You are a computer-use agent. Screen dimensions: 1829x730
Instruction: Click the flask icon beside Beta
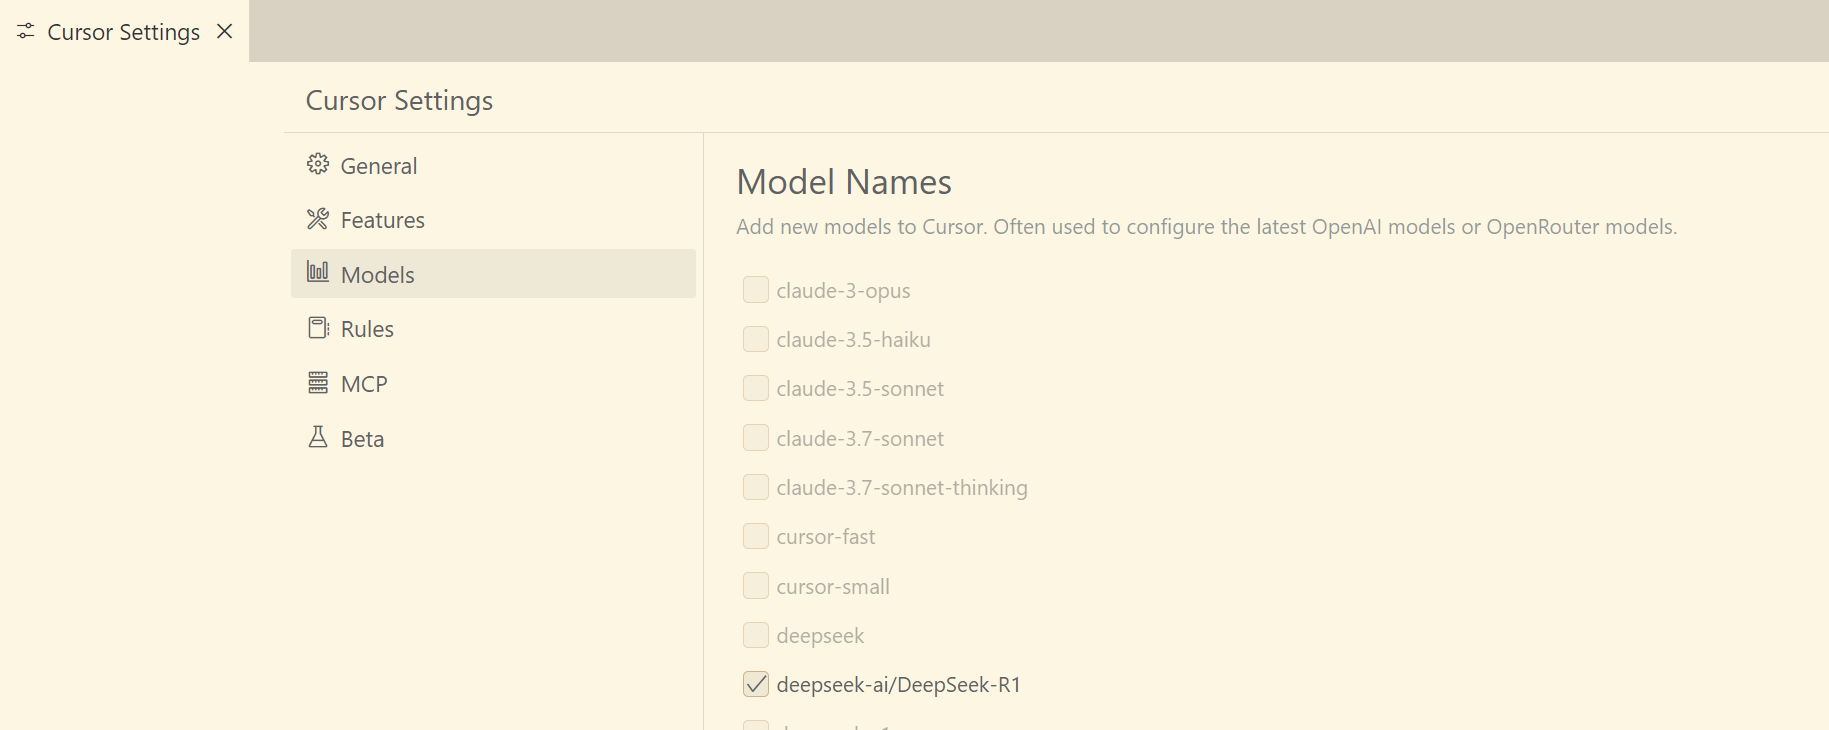tap(318, 437)
